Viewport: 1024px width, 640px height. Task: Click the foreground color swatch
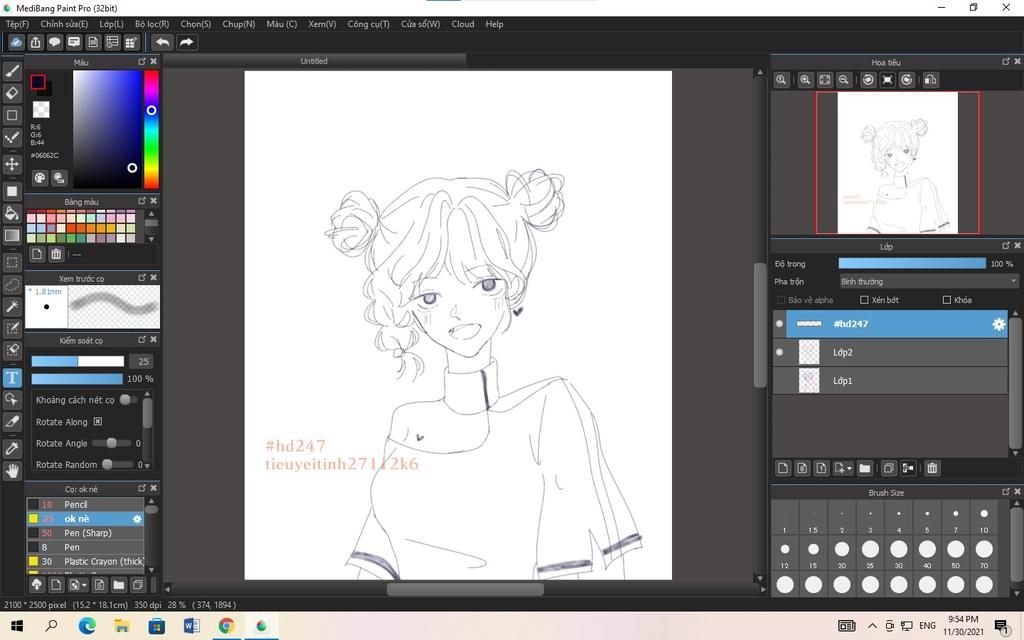click(38, 82)
